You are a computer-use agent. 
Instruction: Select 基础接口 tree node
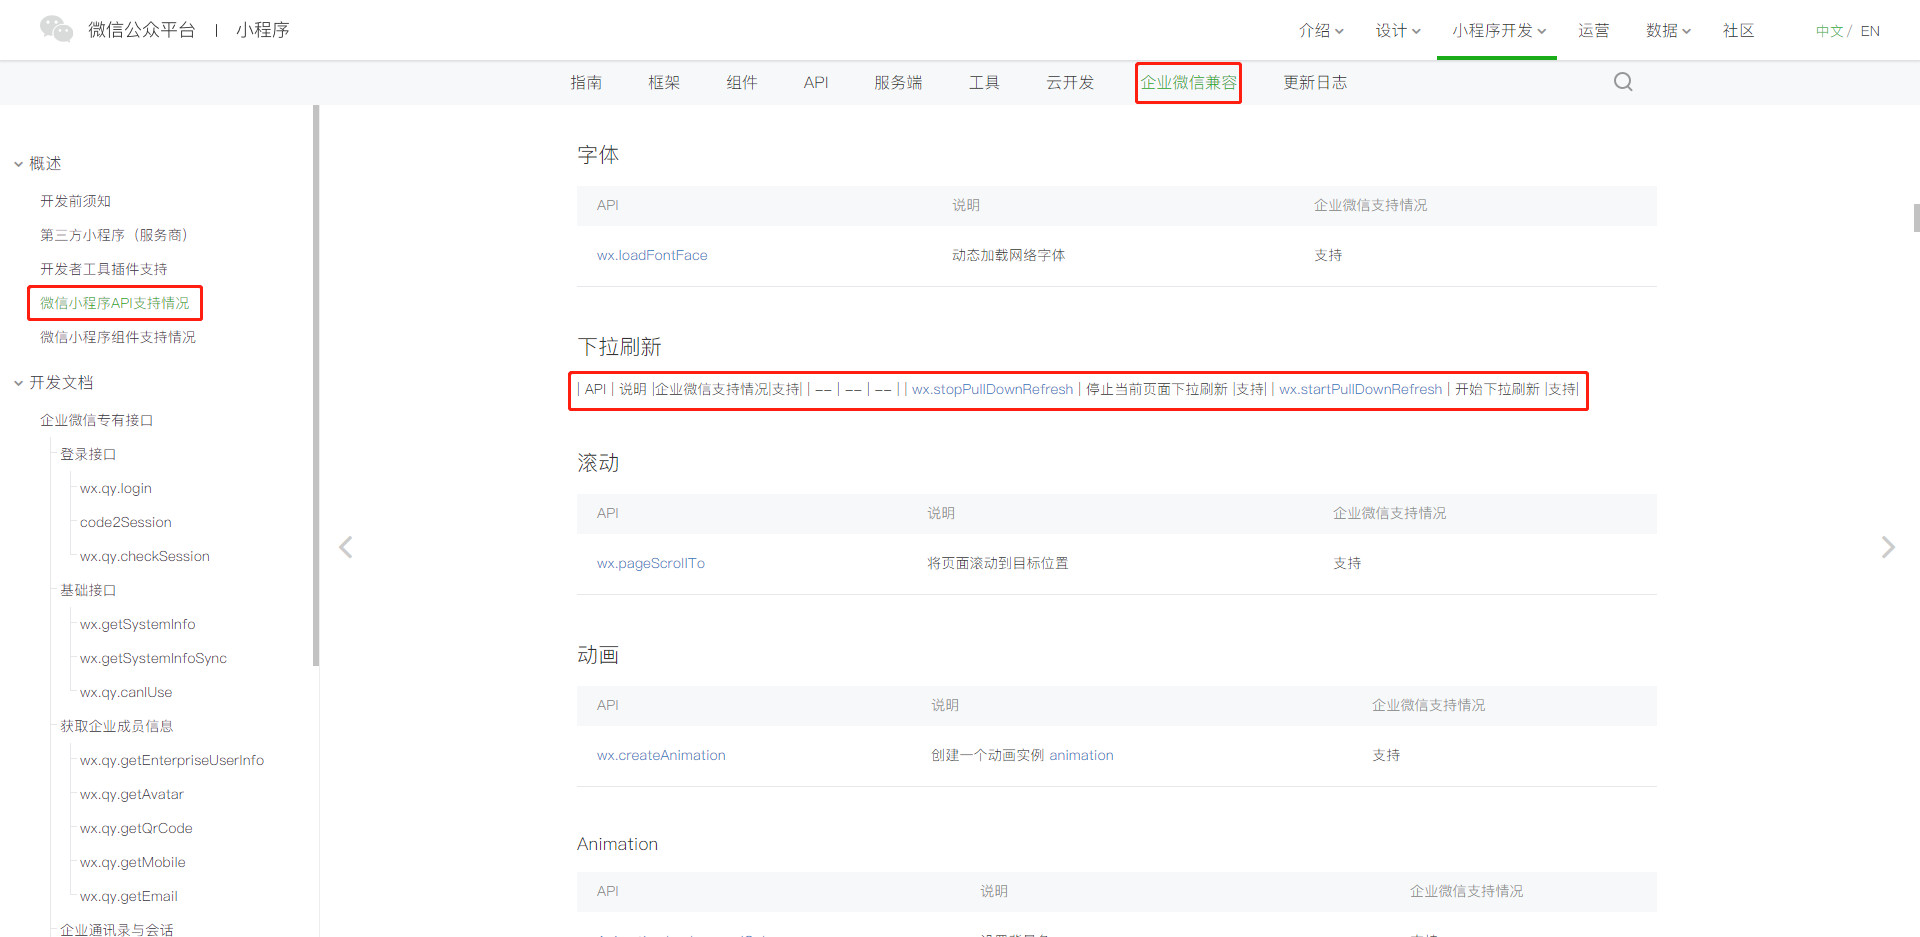tap(88, 590)
